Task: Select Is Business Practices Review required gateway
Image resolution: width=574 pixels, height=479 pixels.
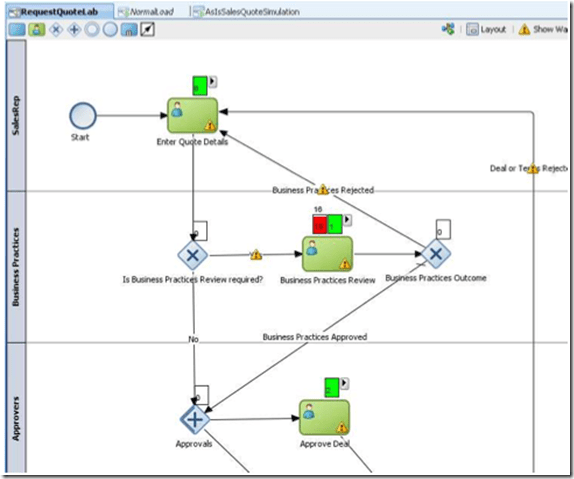Action: (193, 255)
